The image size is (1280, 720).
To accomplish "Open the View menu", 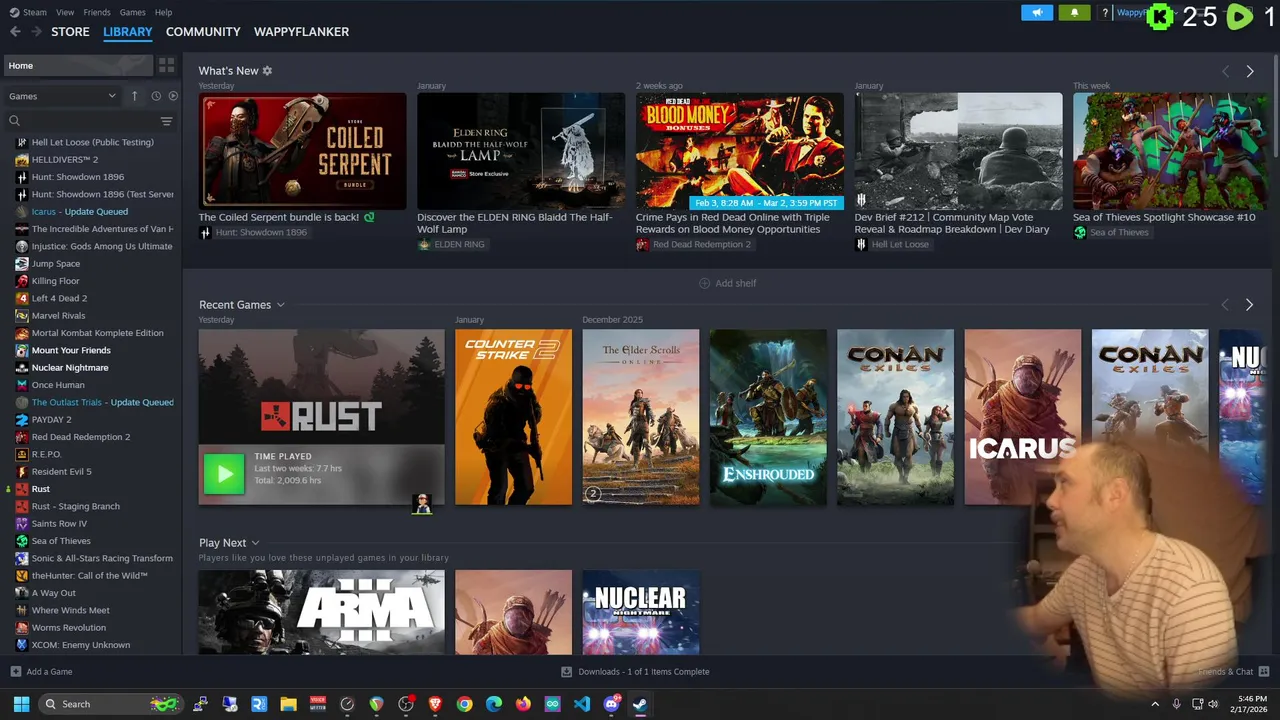I will (65, 12).
